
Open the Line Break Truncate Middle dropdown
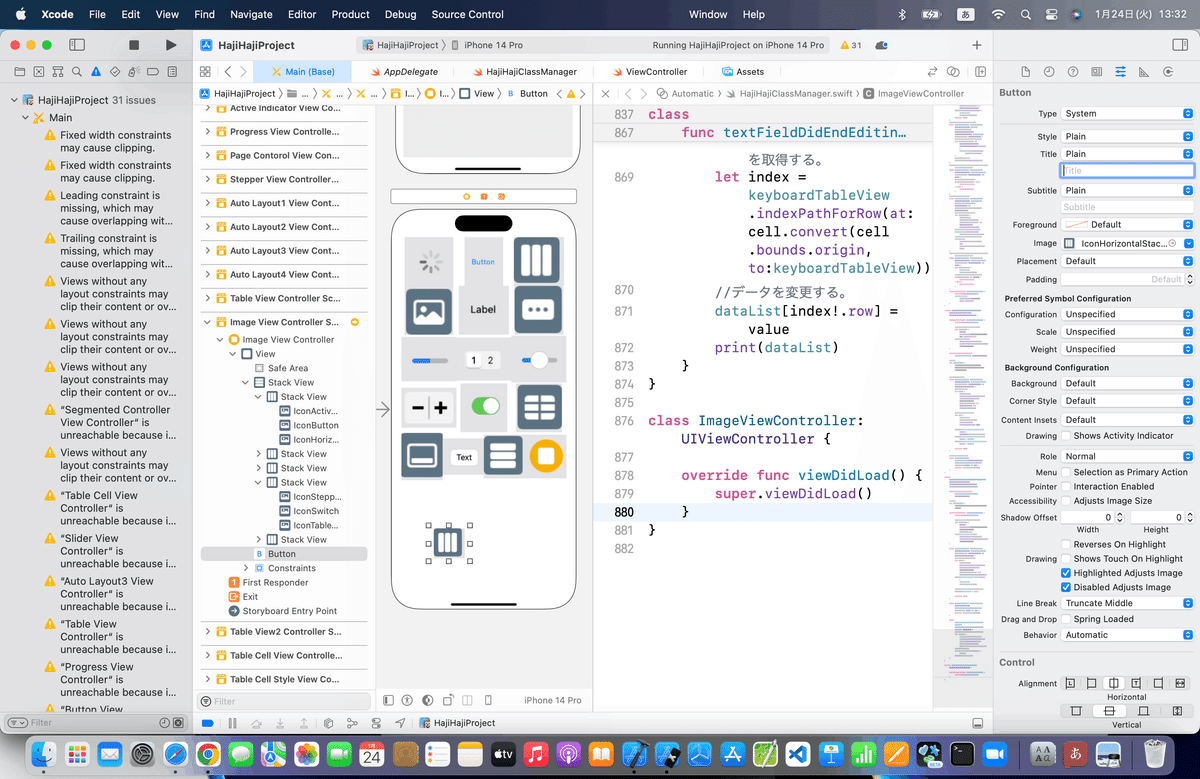pyautogui.click(x=1127, y=603)
